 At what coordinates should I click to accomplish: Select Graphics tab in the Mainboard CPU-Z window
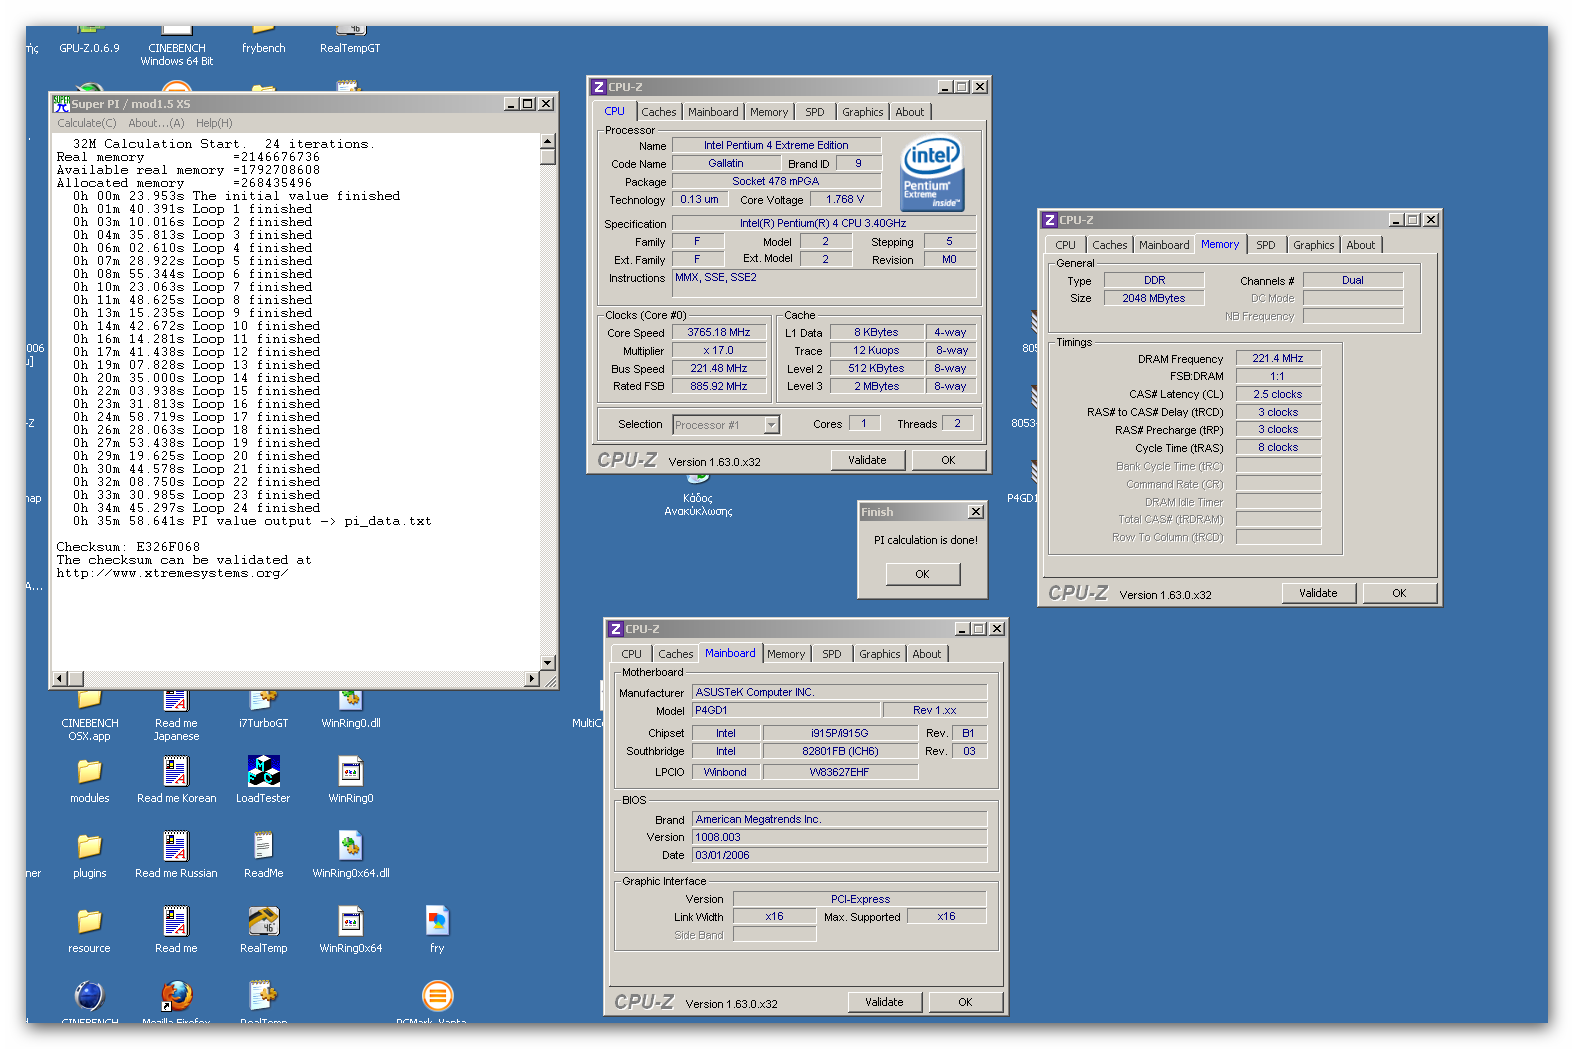[x=880, y=654]
